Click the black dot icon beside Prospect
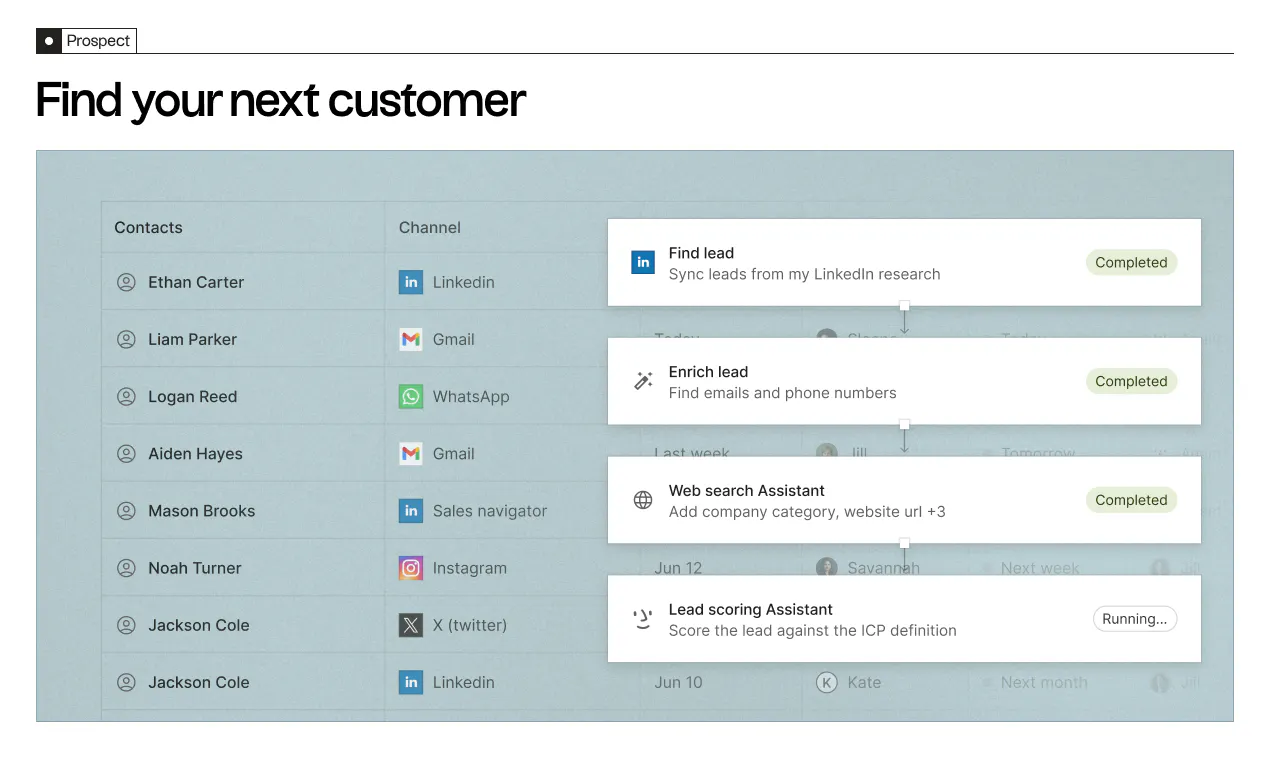This screenshot has height=760, width=1270. pyautogui.click(x=49, y=41)
